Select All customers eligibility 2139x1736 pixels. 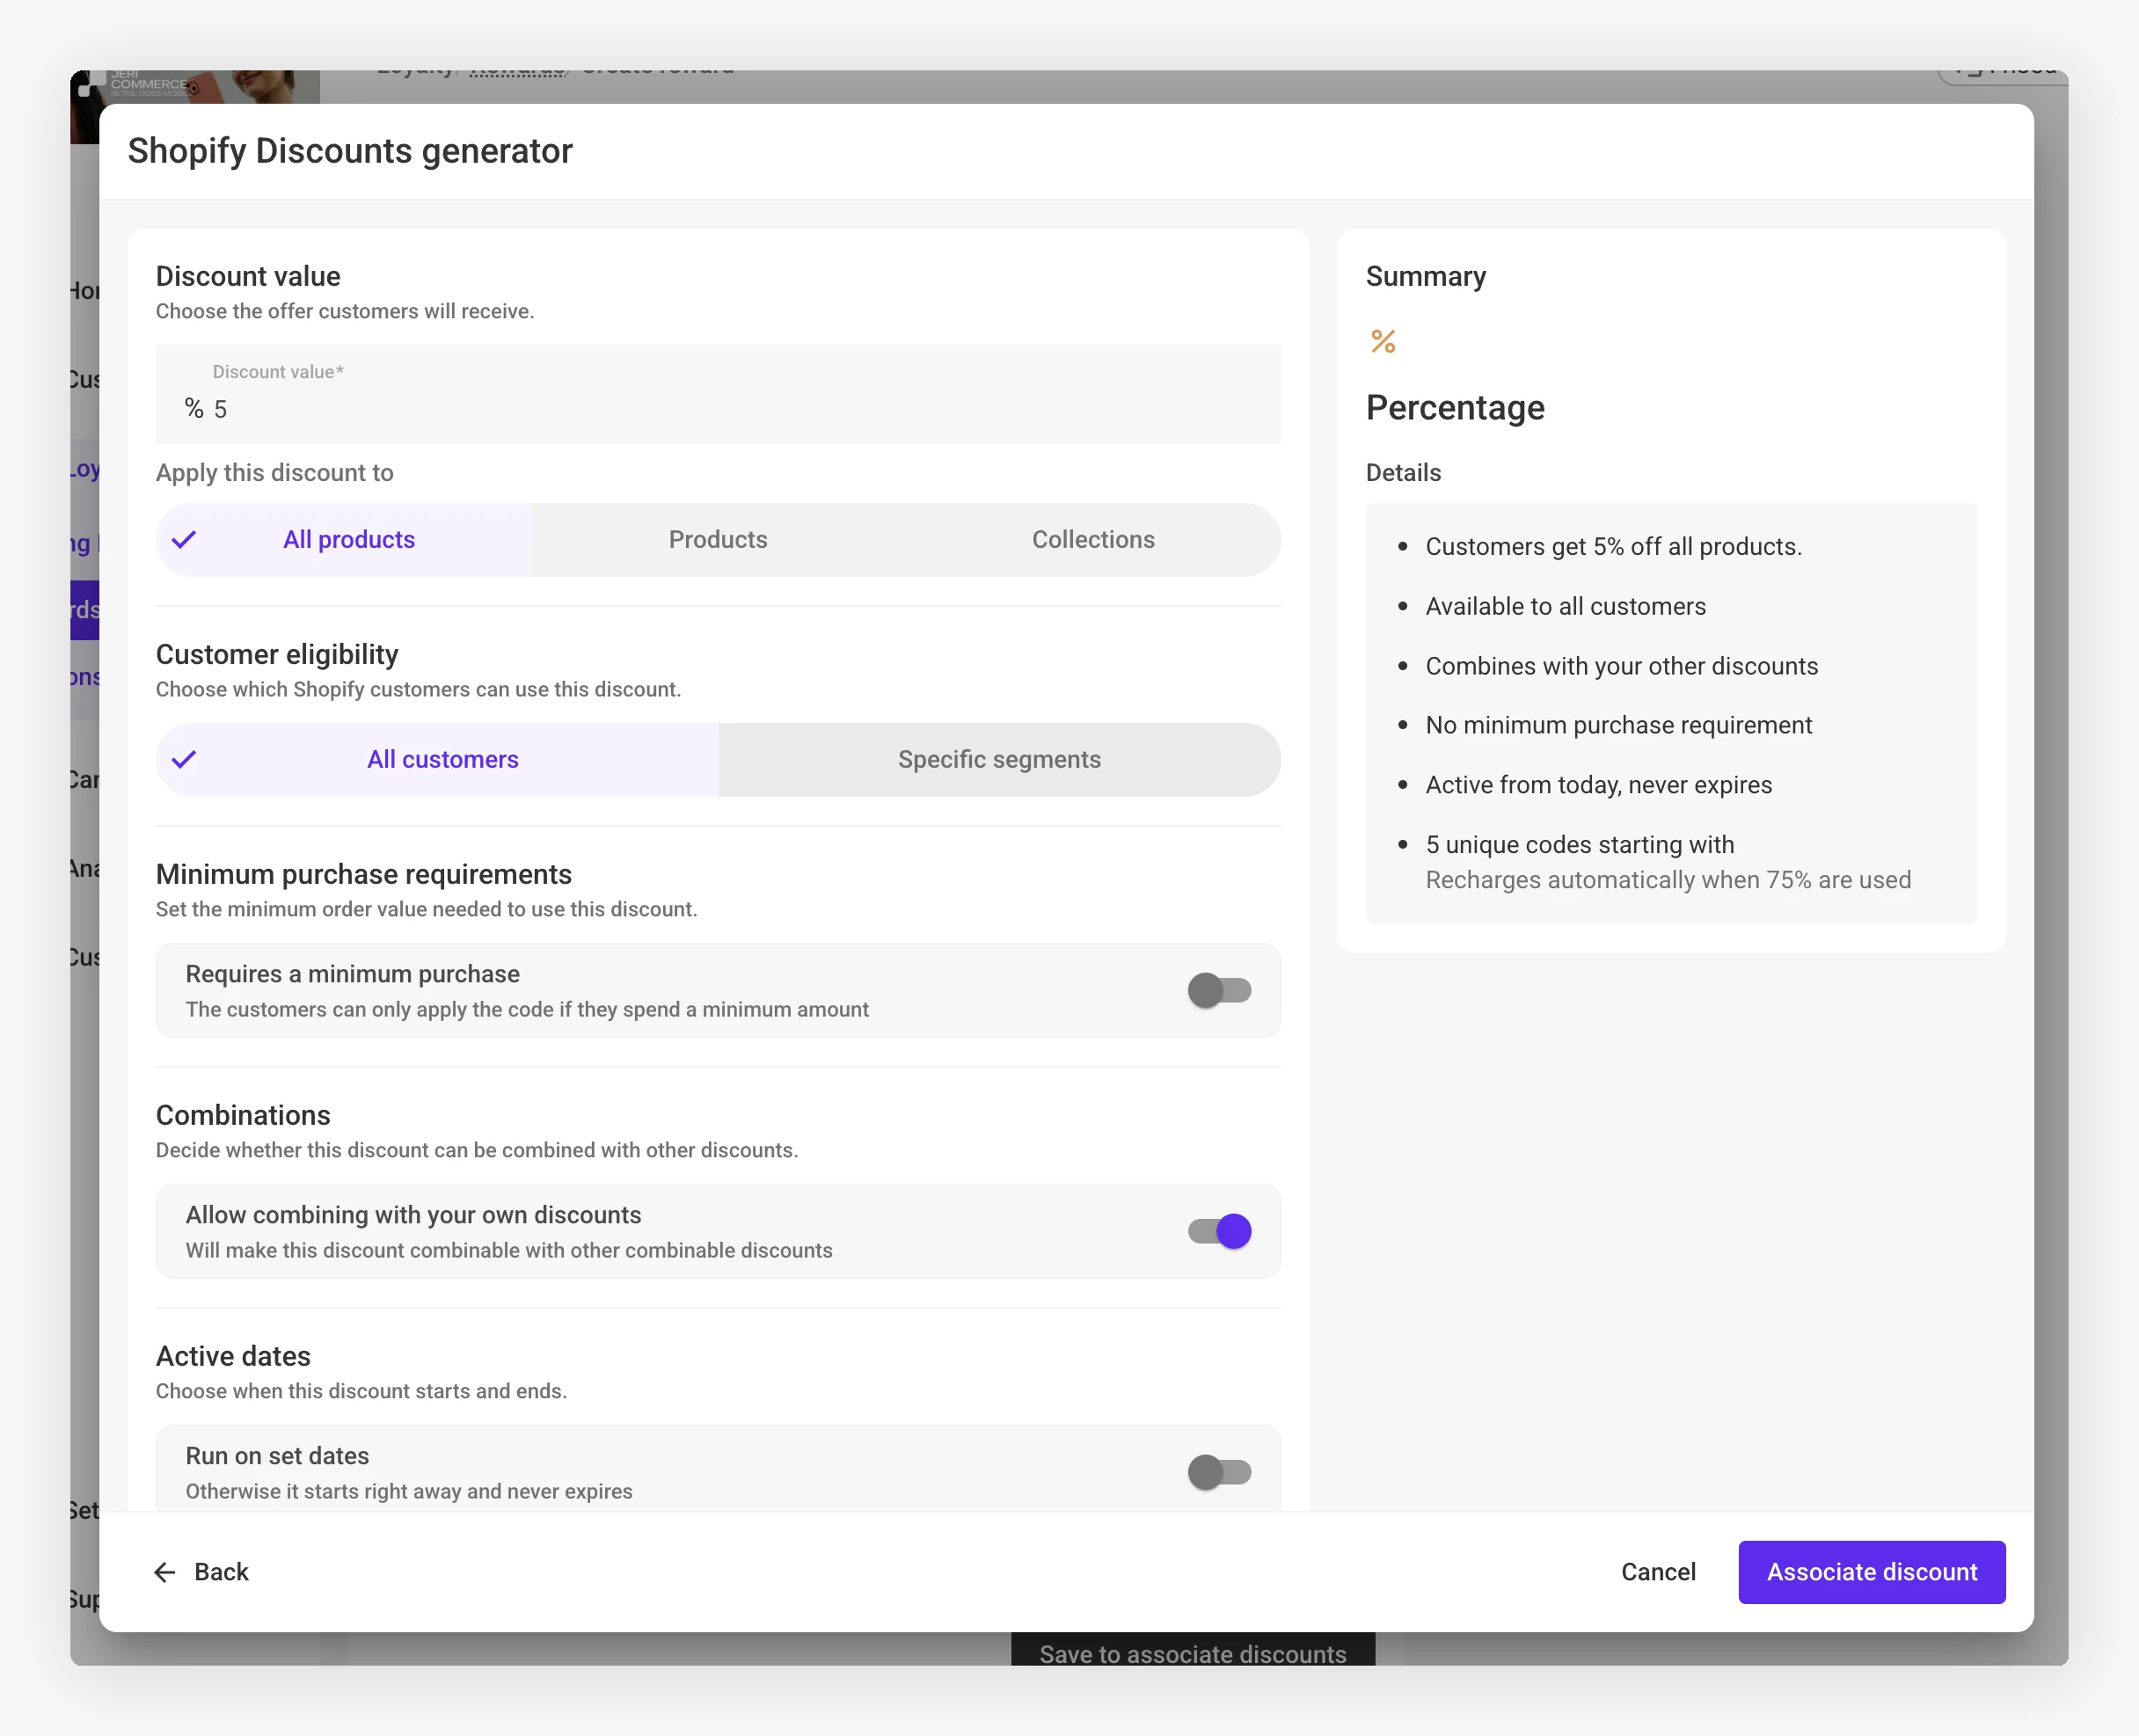click(437, 760)
